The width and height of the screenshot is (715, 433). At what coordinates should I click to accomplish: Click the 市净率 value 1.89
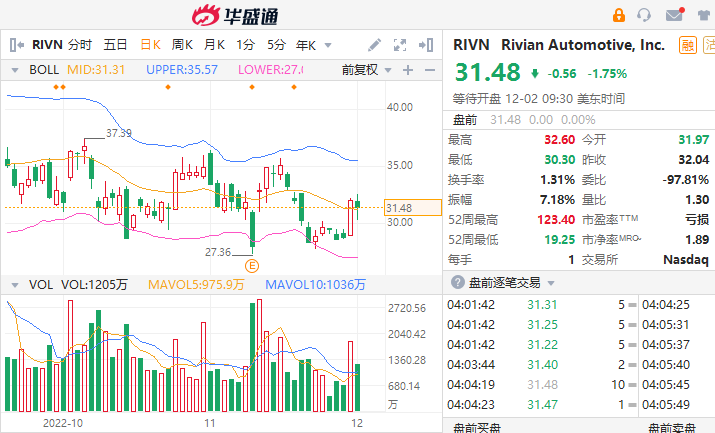pyautogui.click(x=697, y=240)
